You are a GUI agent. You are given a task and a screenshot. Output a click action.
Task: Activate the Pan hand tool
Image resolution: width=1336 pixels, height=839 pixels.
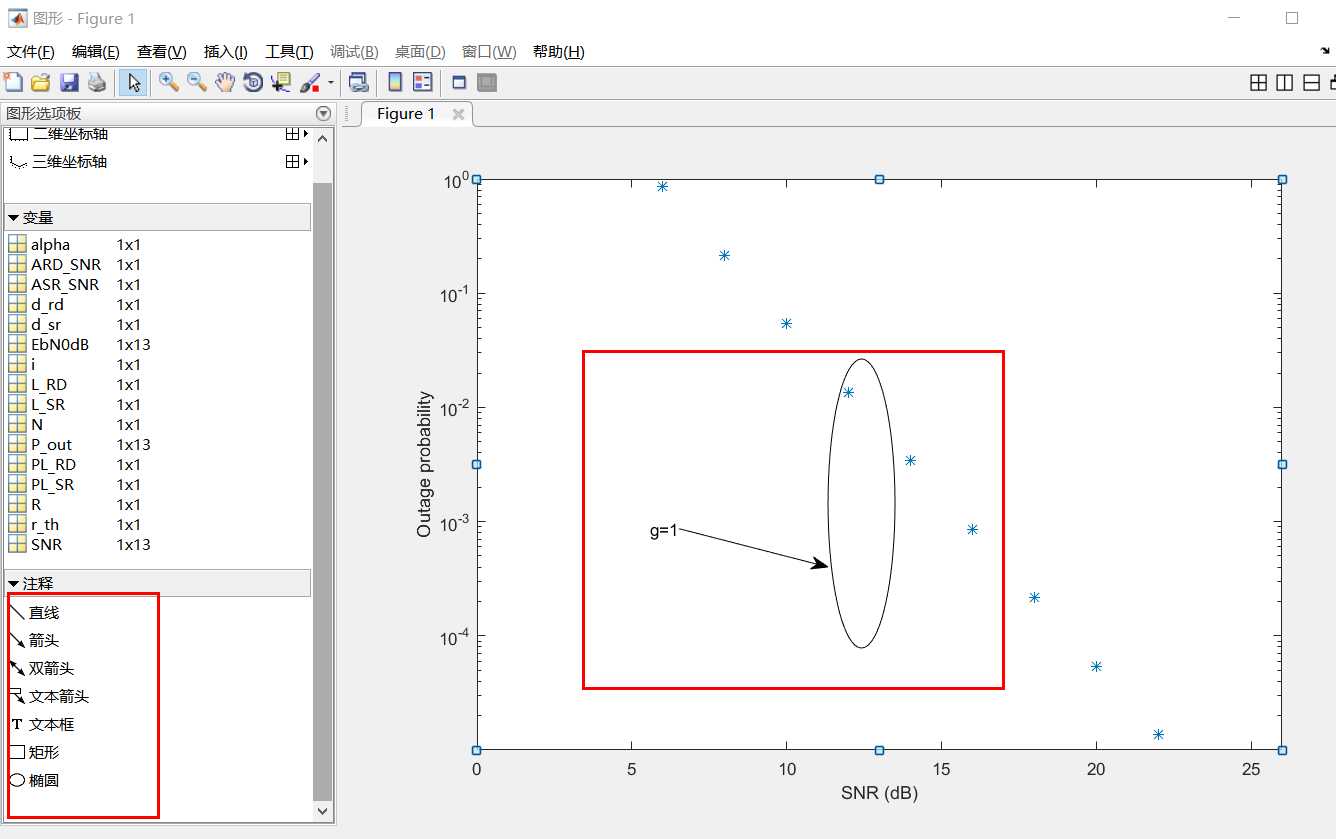point(225,83)
